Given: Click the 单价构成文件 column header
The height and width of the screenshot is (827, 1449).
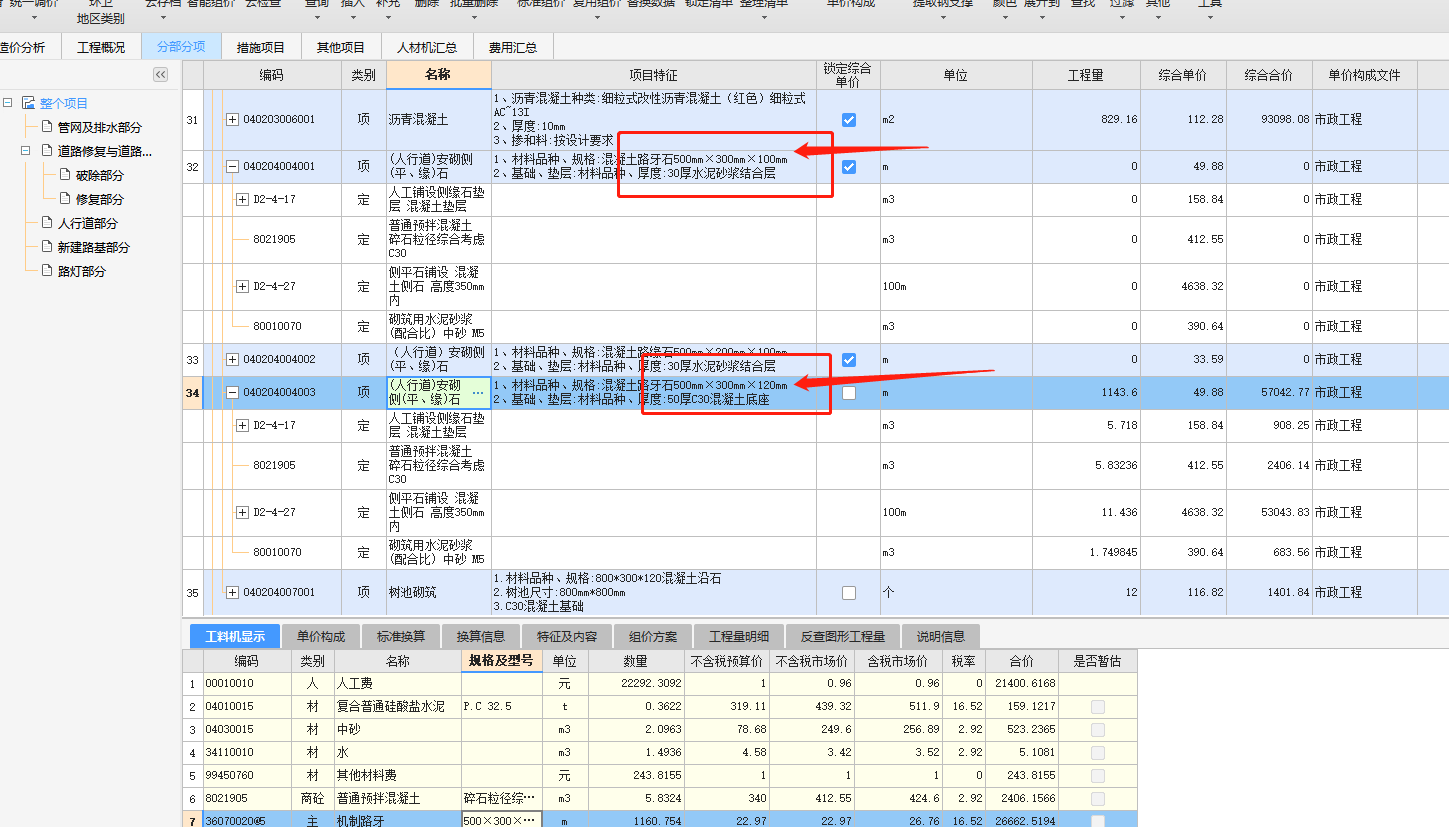Looking at the screenshot, I should coord(1365,75).
